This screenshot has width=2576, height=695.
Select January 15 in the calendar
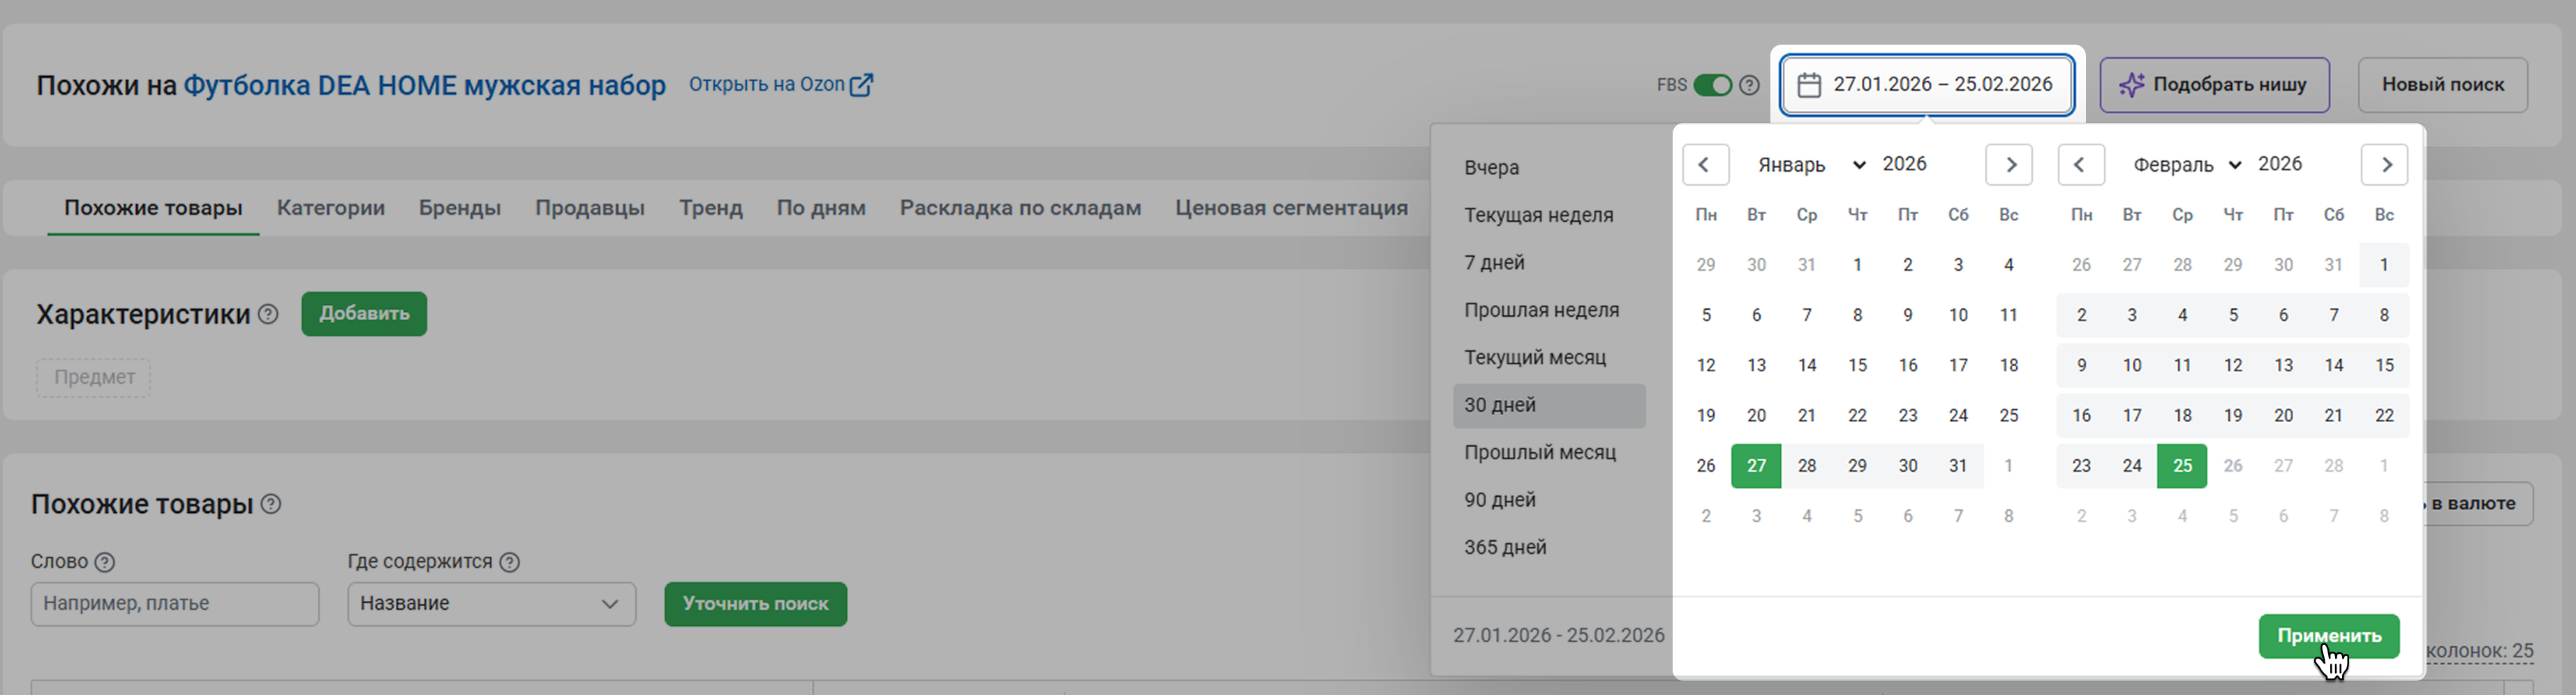[x=1857, y=365]
